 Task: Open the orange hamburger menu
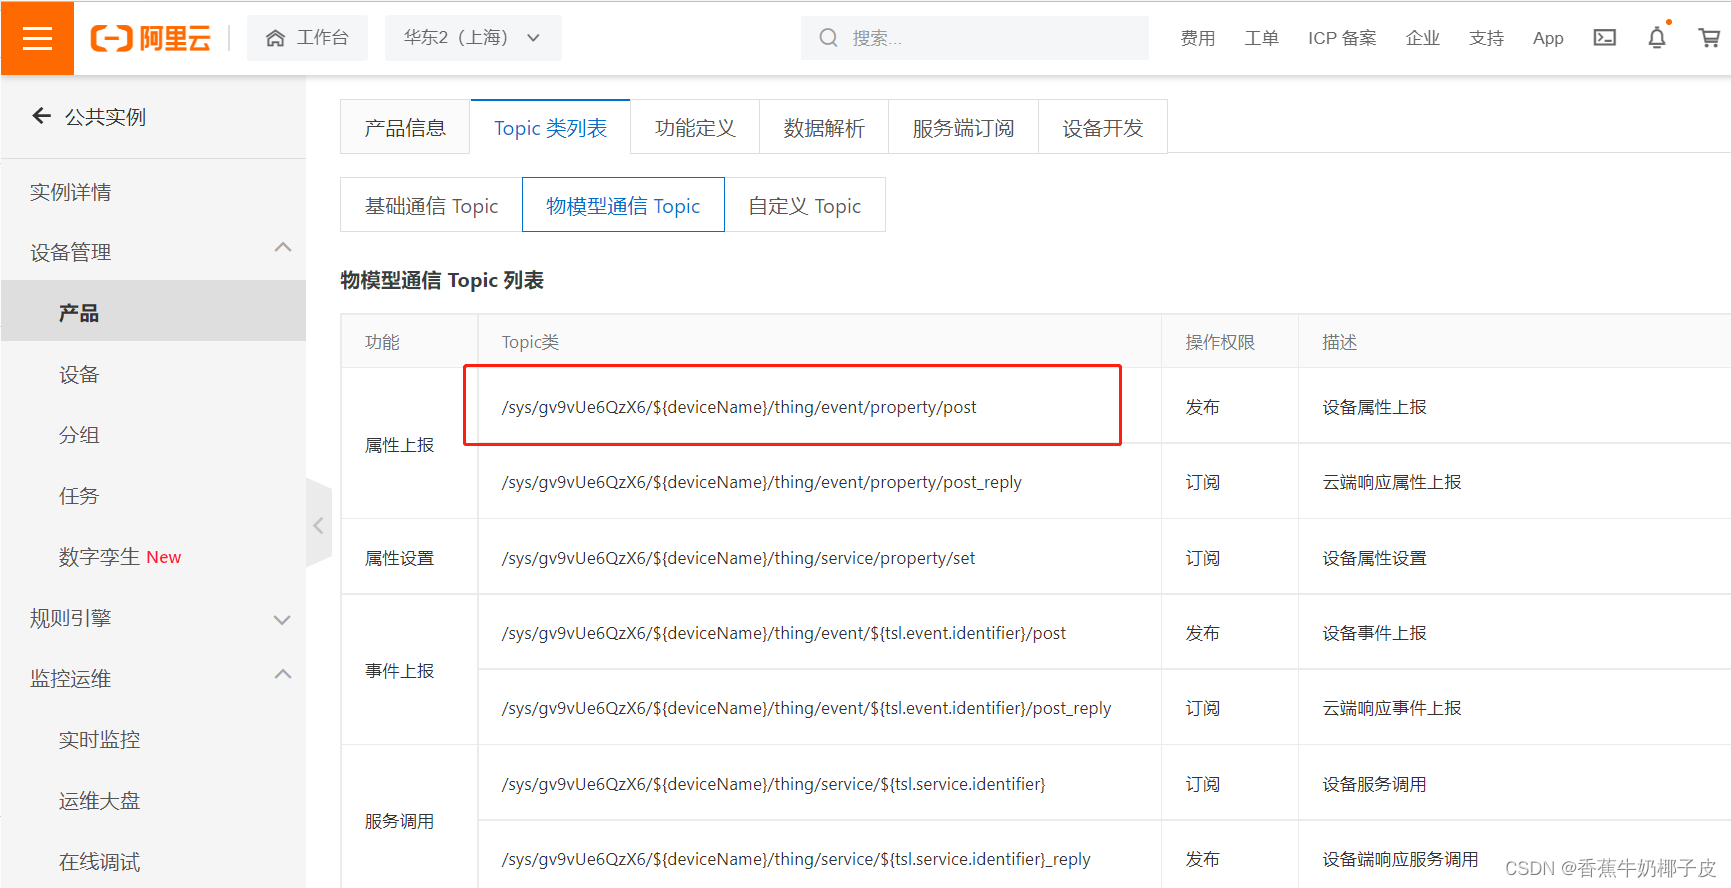point(37,38)
